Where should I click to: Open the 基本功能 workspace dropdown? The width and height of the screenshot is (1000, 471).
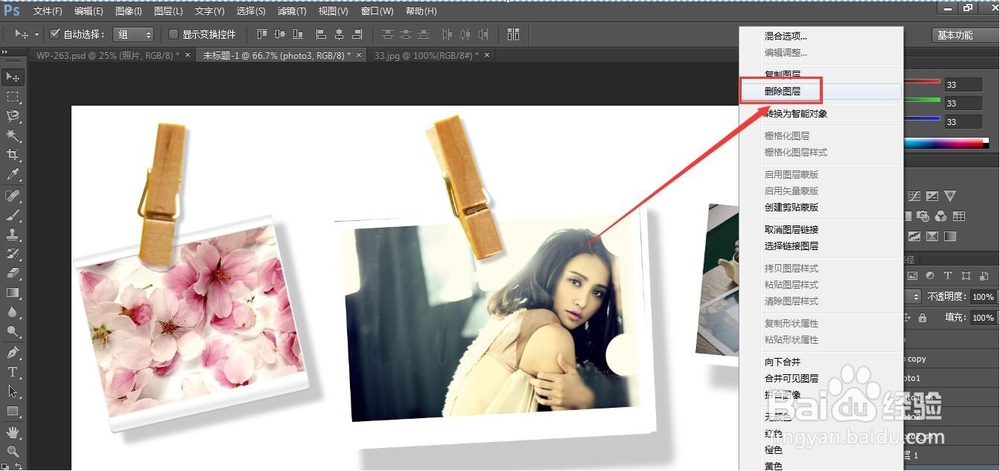[x=964, y=35]
